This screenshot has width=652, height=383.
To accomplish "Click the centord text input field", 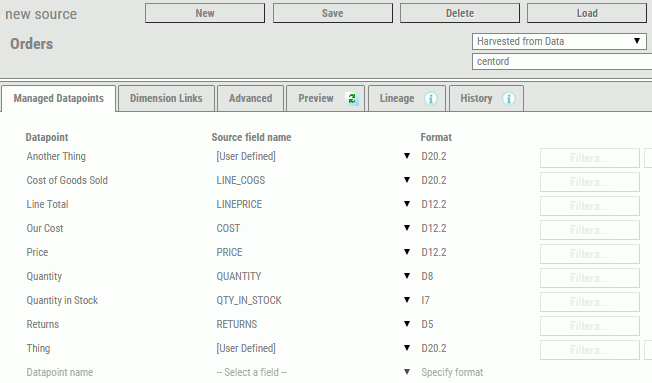I will 562,62.
